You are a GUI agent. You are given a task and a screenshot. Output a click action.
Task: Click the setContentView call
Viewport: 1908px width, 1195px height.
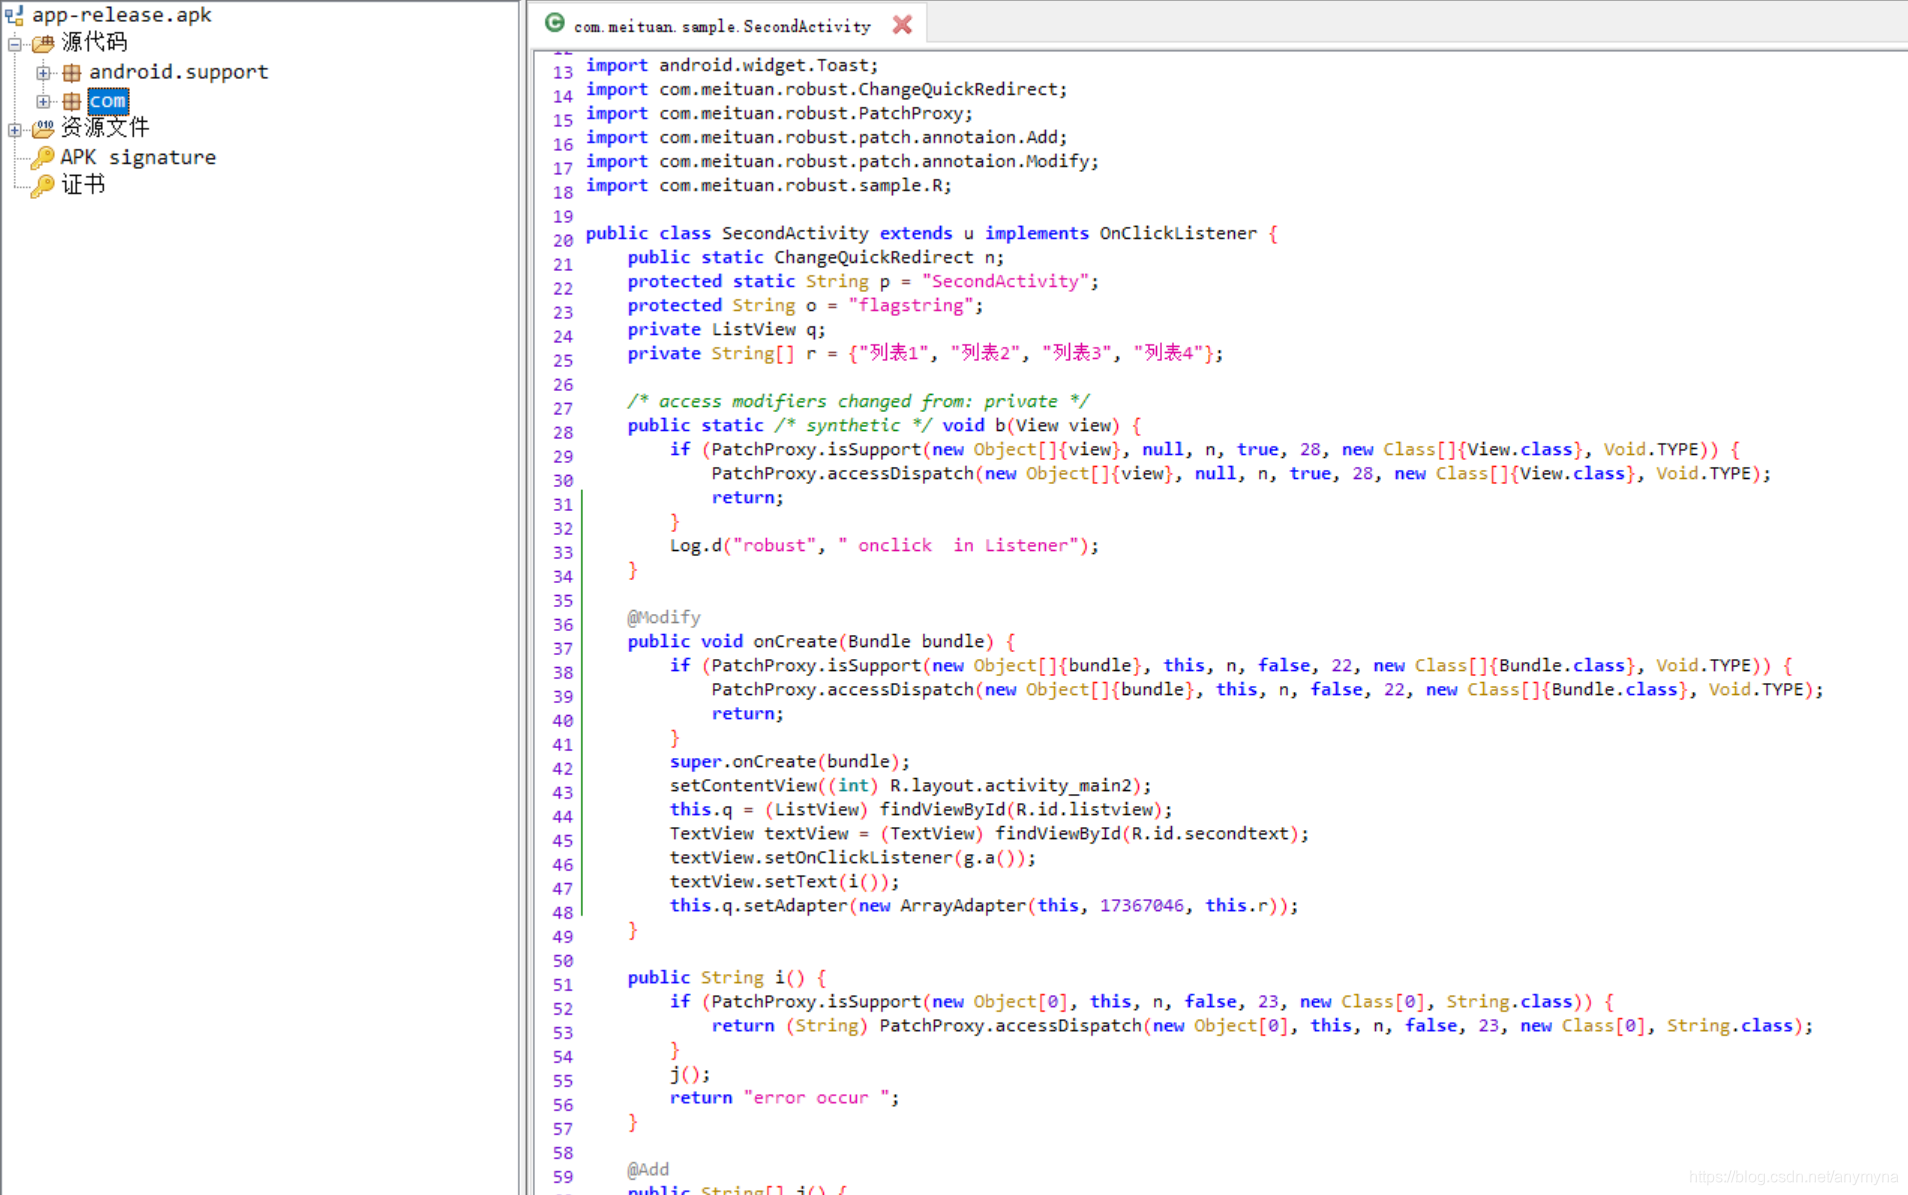click(x=743, y=785)
